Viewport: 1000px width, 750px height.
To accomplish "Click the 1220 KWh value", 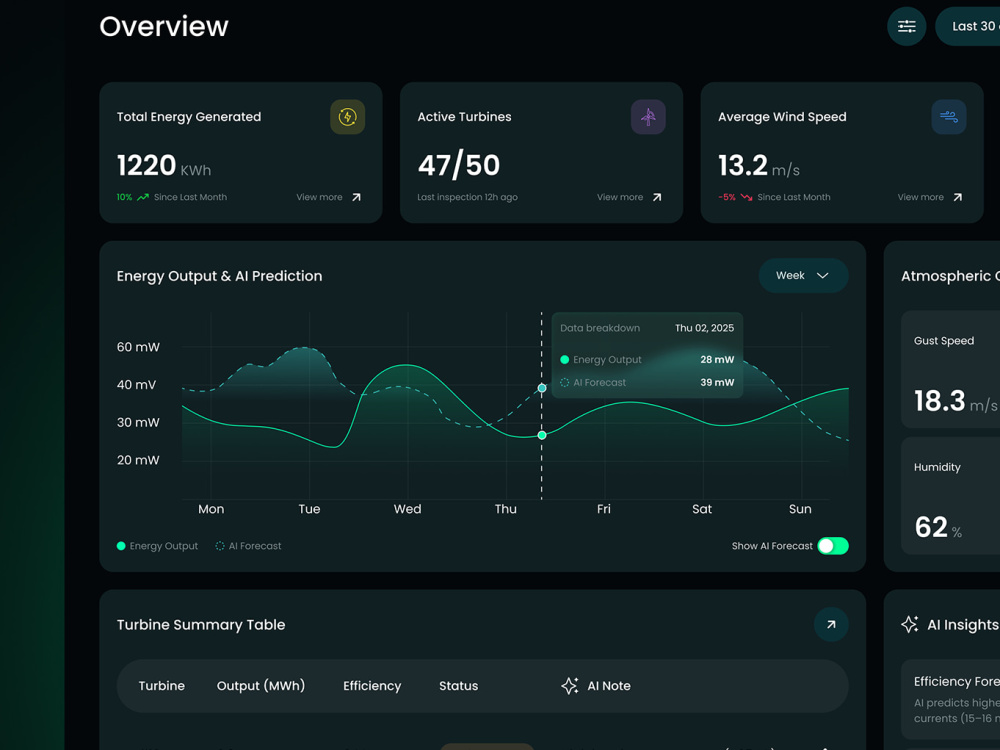I will click(x=164, y=166).
